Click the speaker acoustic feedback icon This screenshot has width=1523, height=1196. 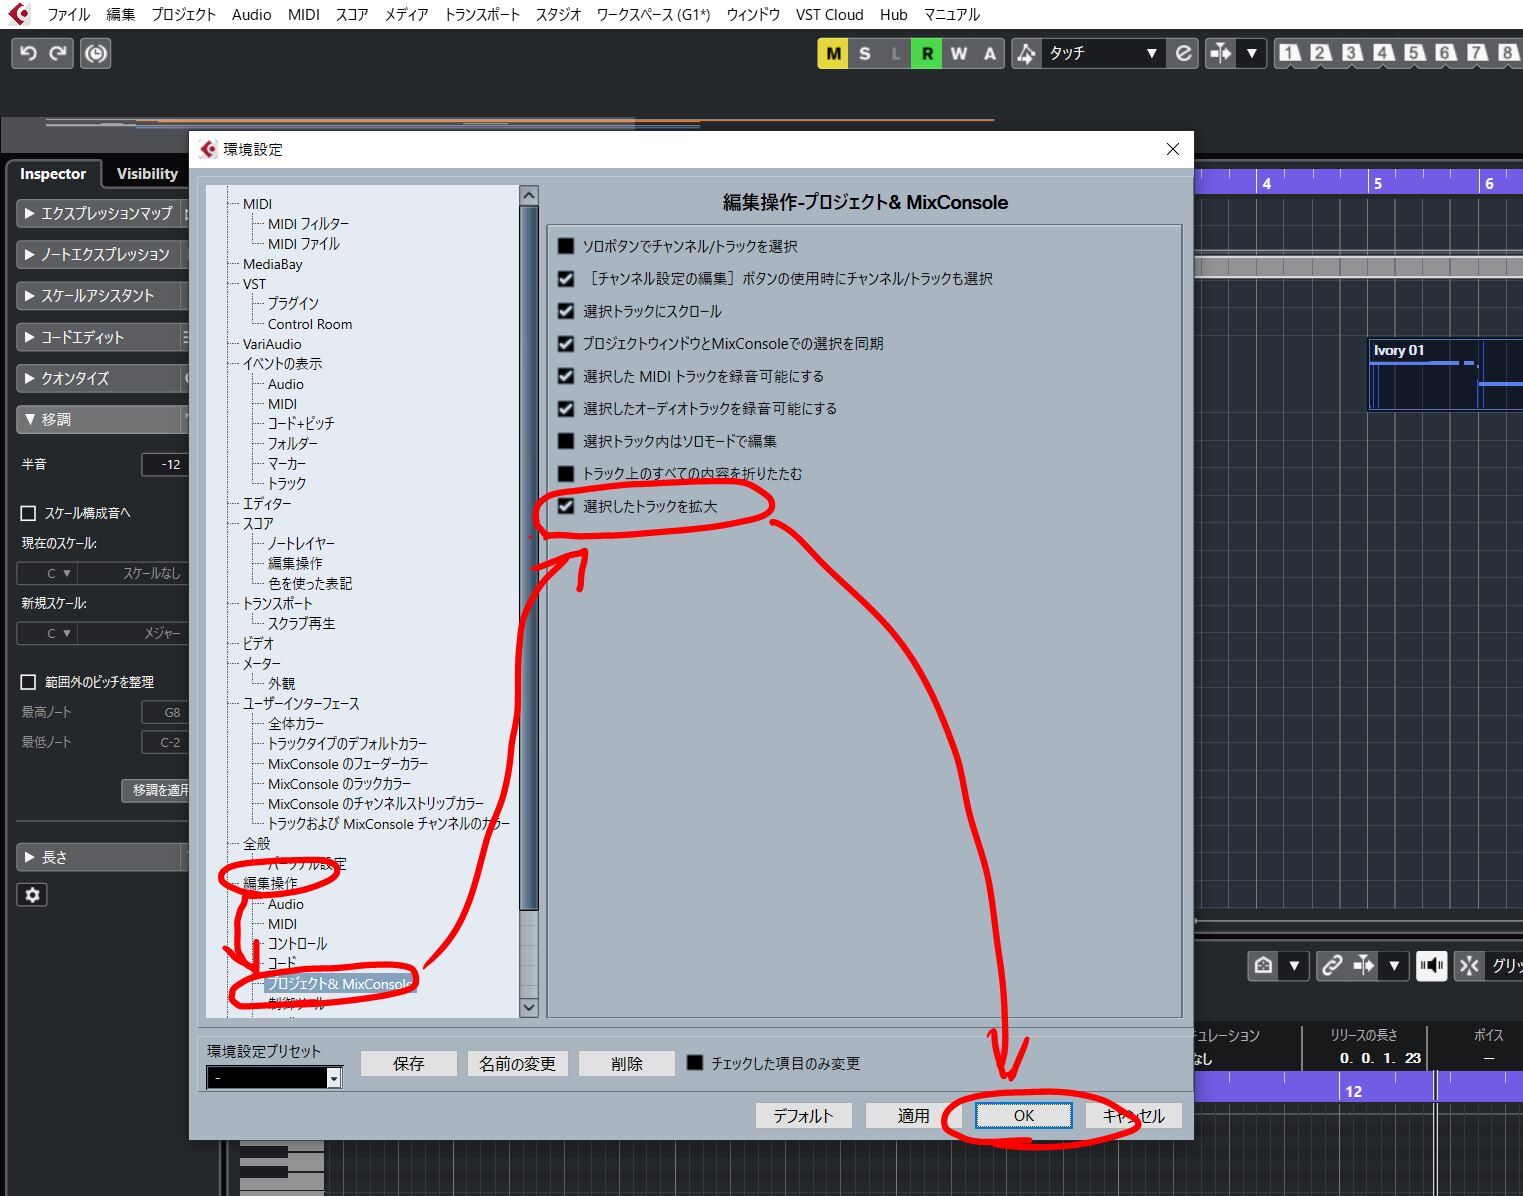tap(1431, 965)
